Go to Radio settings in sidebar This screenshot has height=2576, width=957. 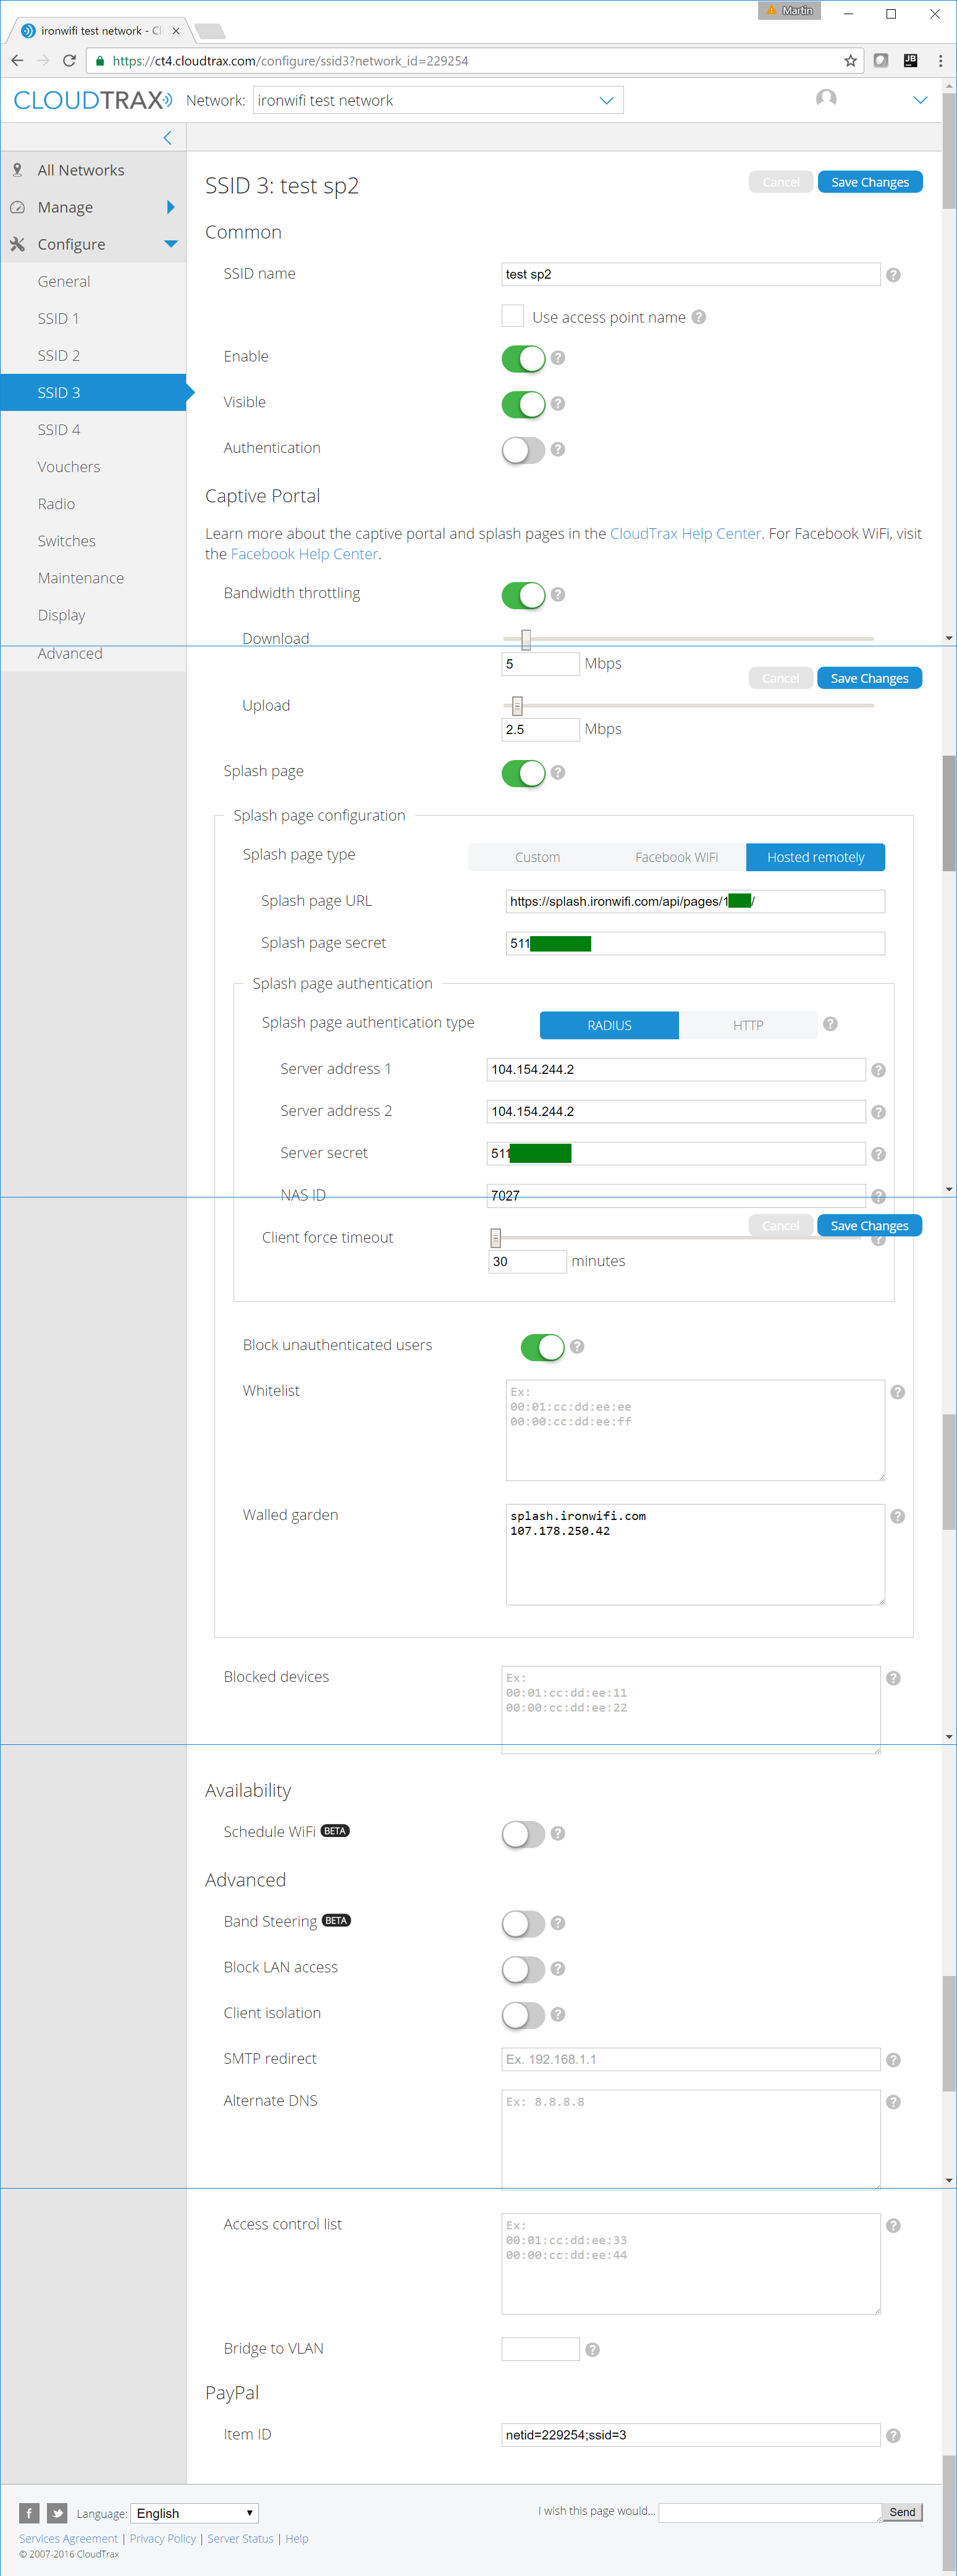coord(56,503)
